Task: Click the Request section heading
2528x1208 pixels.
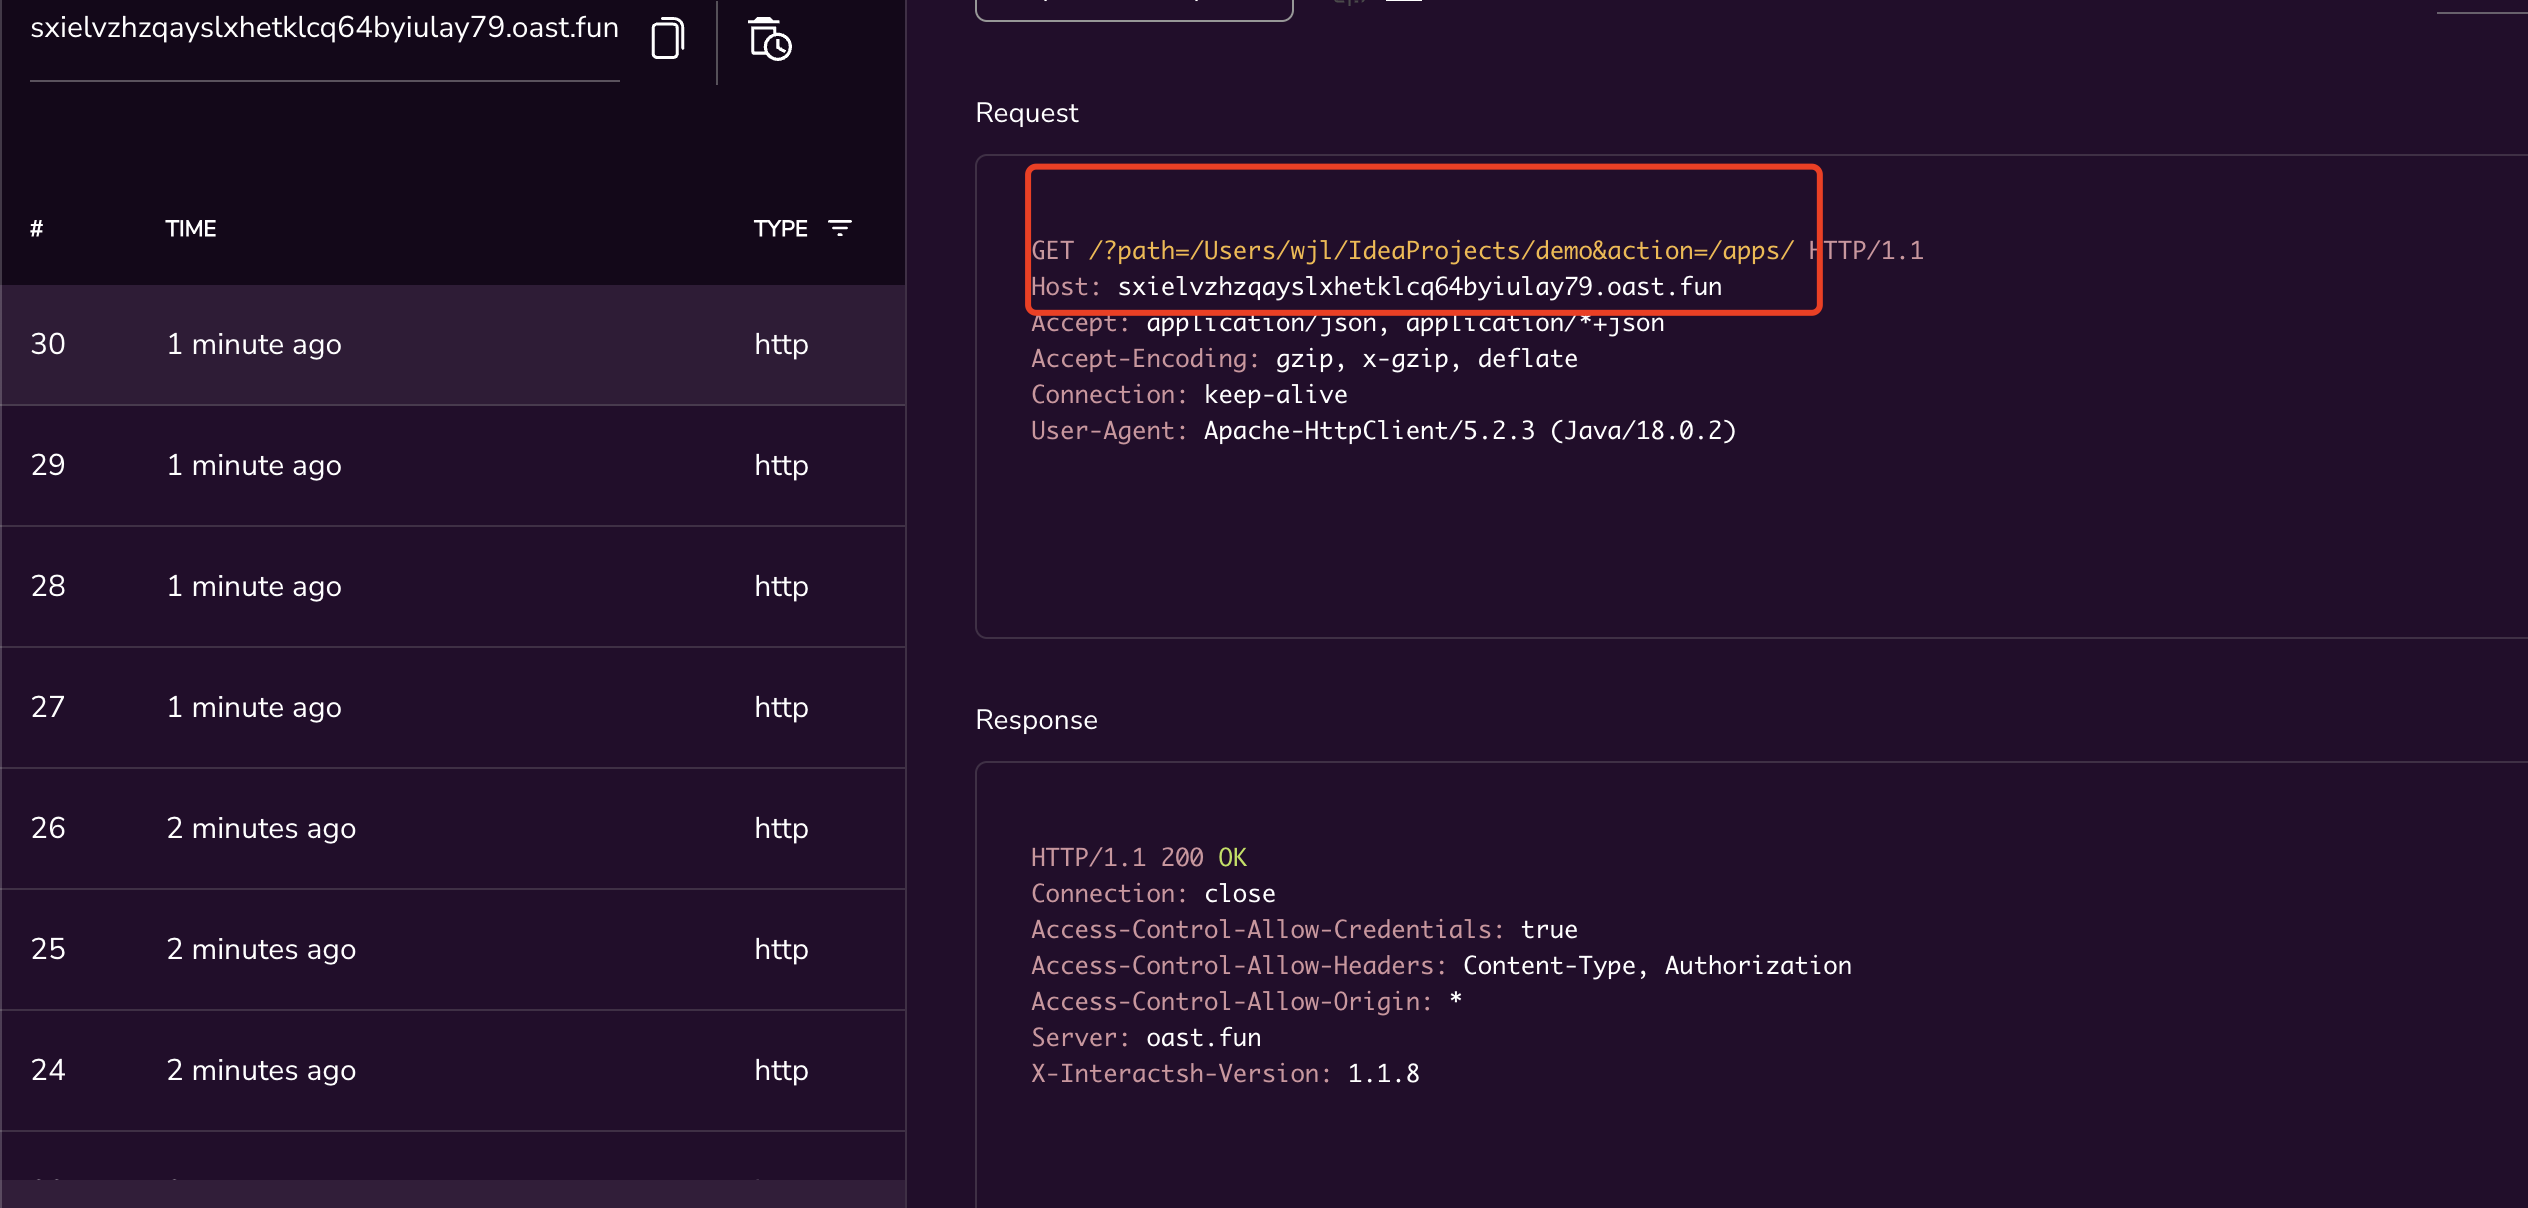Action: coord(1026,113)
